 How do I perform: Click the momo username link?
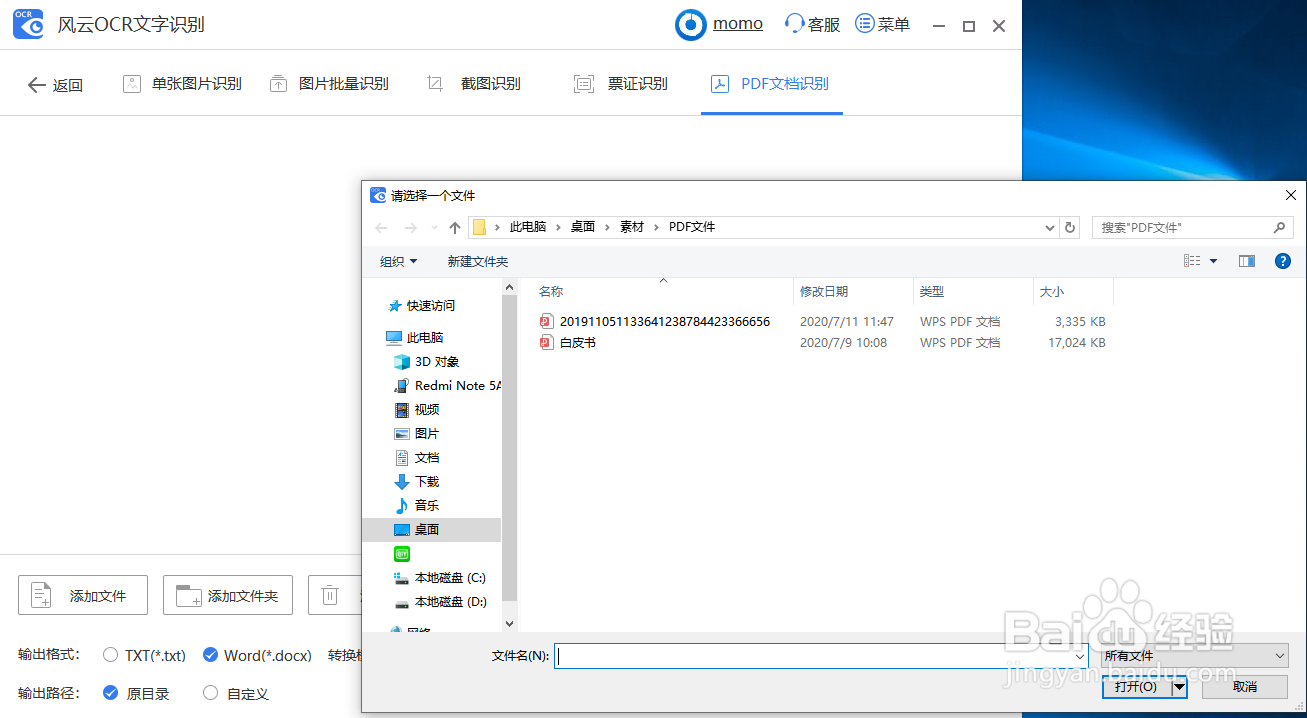pyautogui.click(x=738, y=24)
